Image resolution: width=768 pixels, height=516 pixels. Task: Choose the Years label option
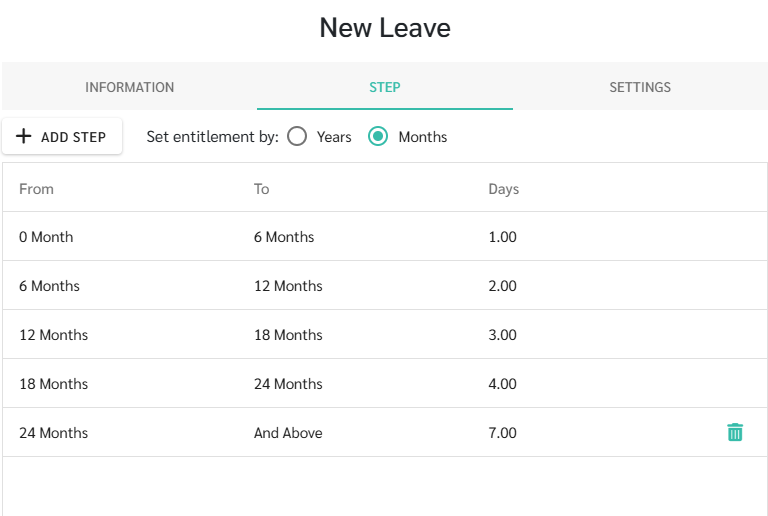pyautogui.click(x=334, y=137)
